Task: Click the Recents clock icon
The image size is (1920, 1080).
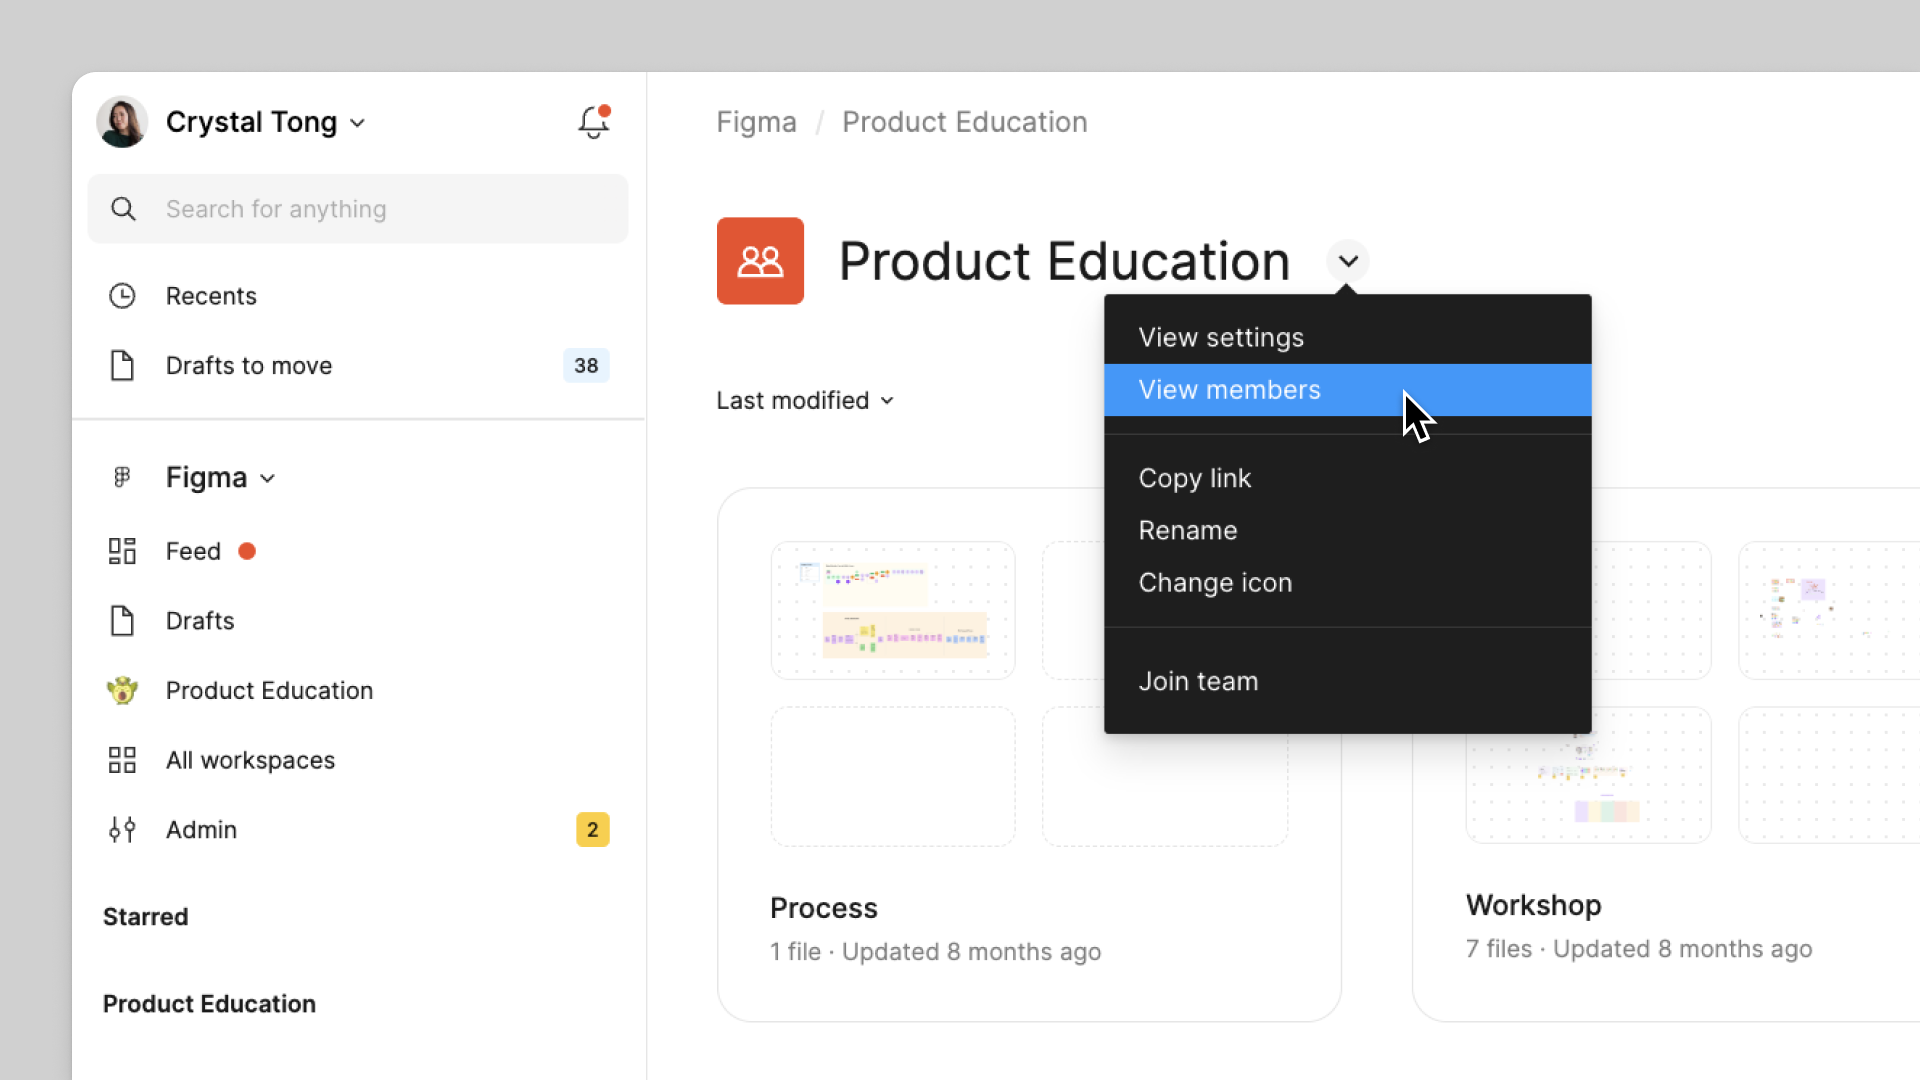Action: tap(123, 294)
